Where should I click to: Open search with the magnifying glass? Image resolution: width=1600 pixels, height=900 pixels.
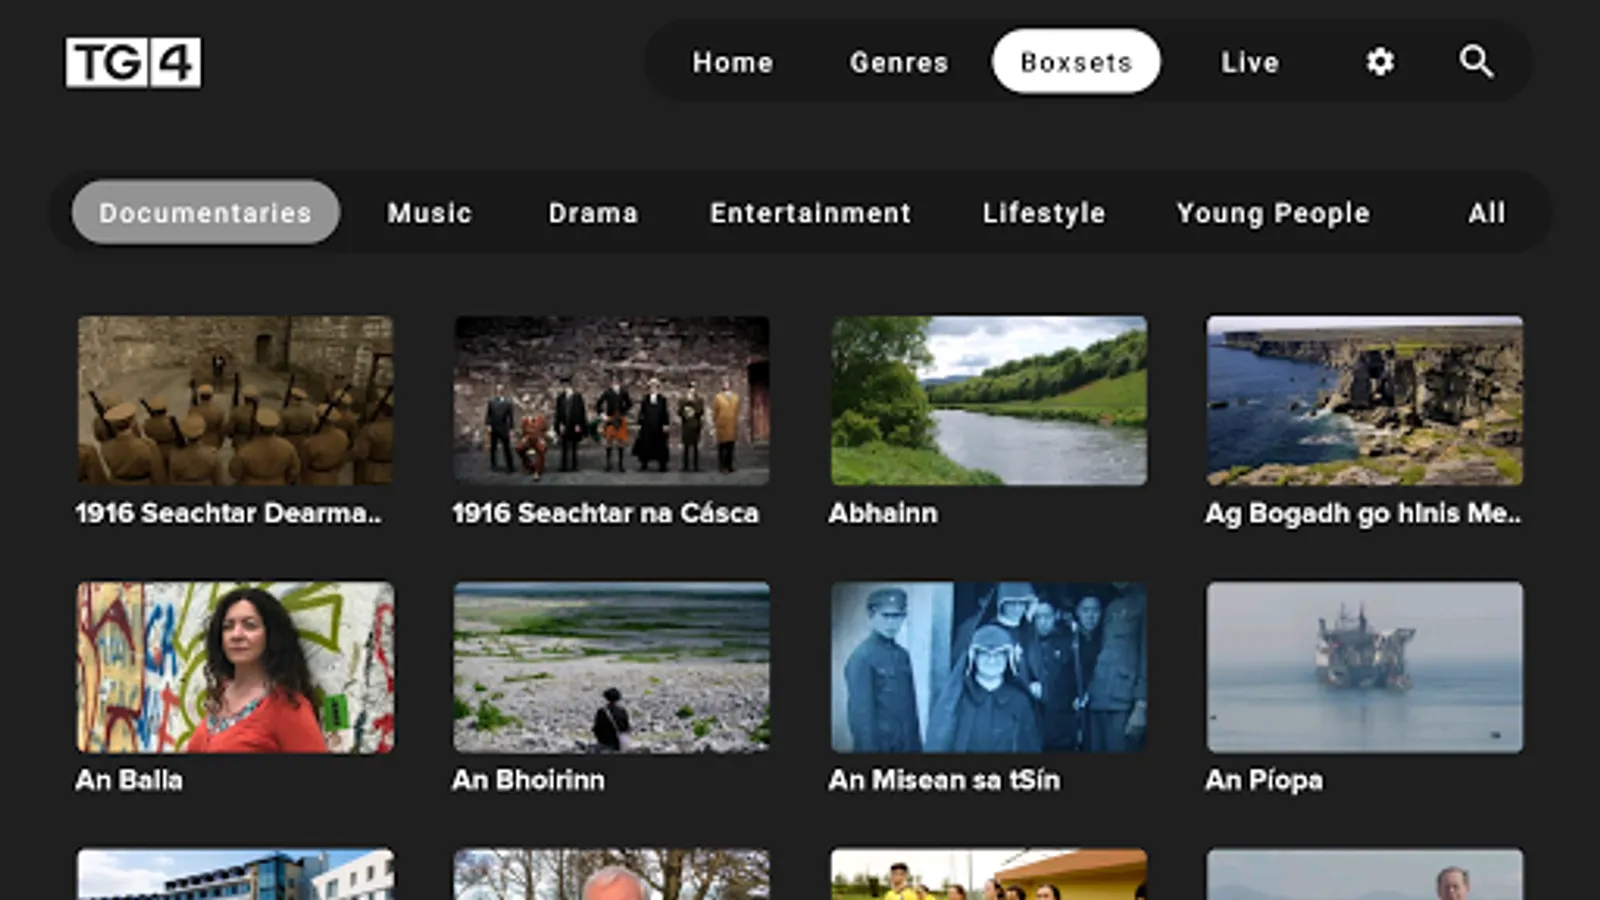[x=1476, y=62]
